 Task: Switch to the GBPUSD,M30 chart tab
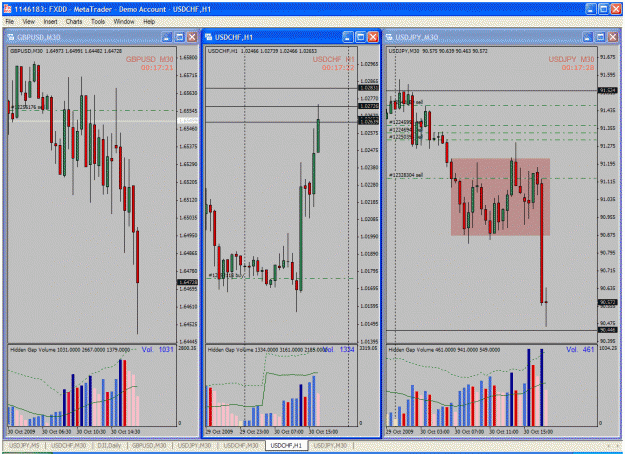pos(148,445)
